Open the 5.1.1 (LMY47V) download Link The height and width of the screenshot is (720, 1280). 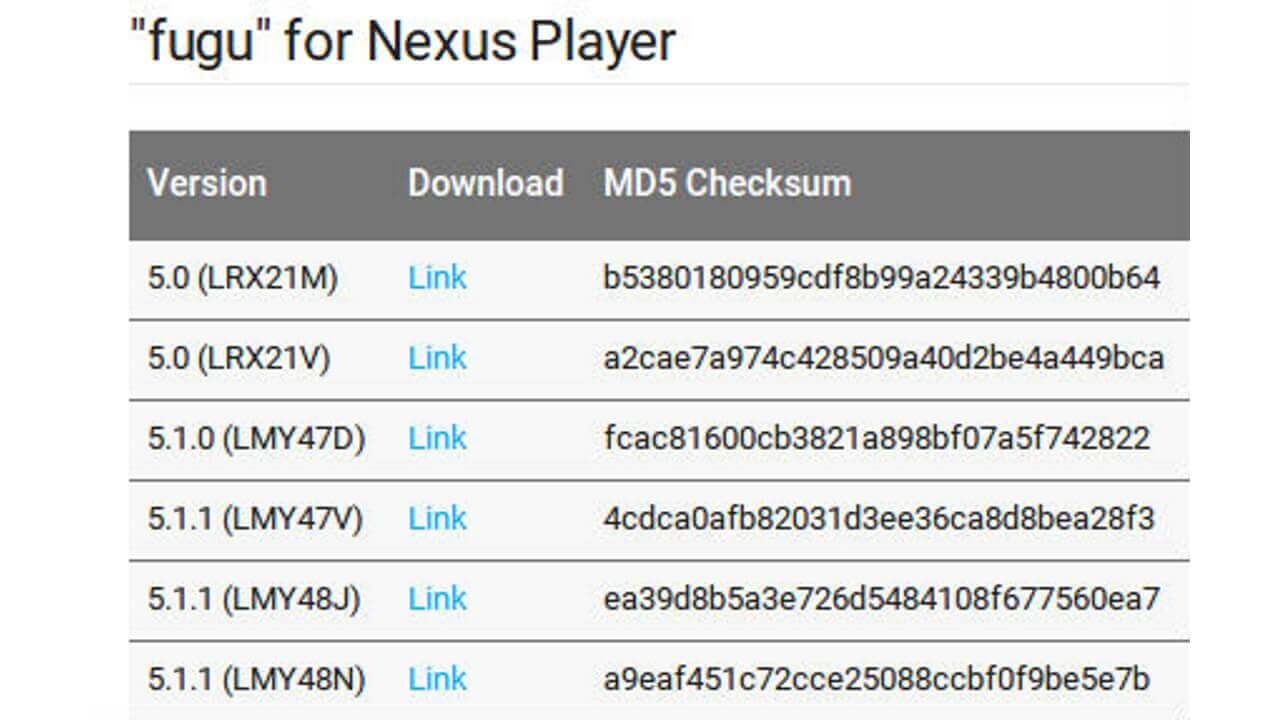pyautogui.click(x=438, y=518)
